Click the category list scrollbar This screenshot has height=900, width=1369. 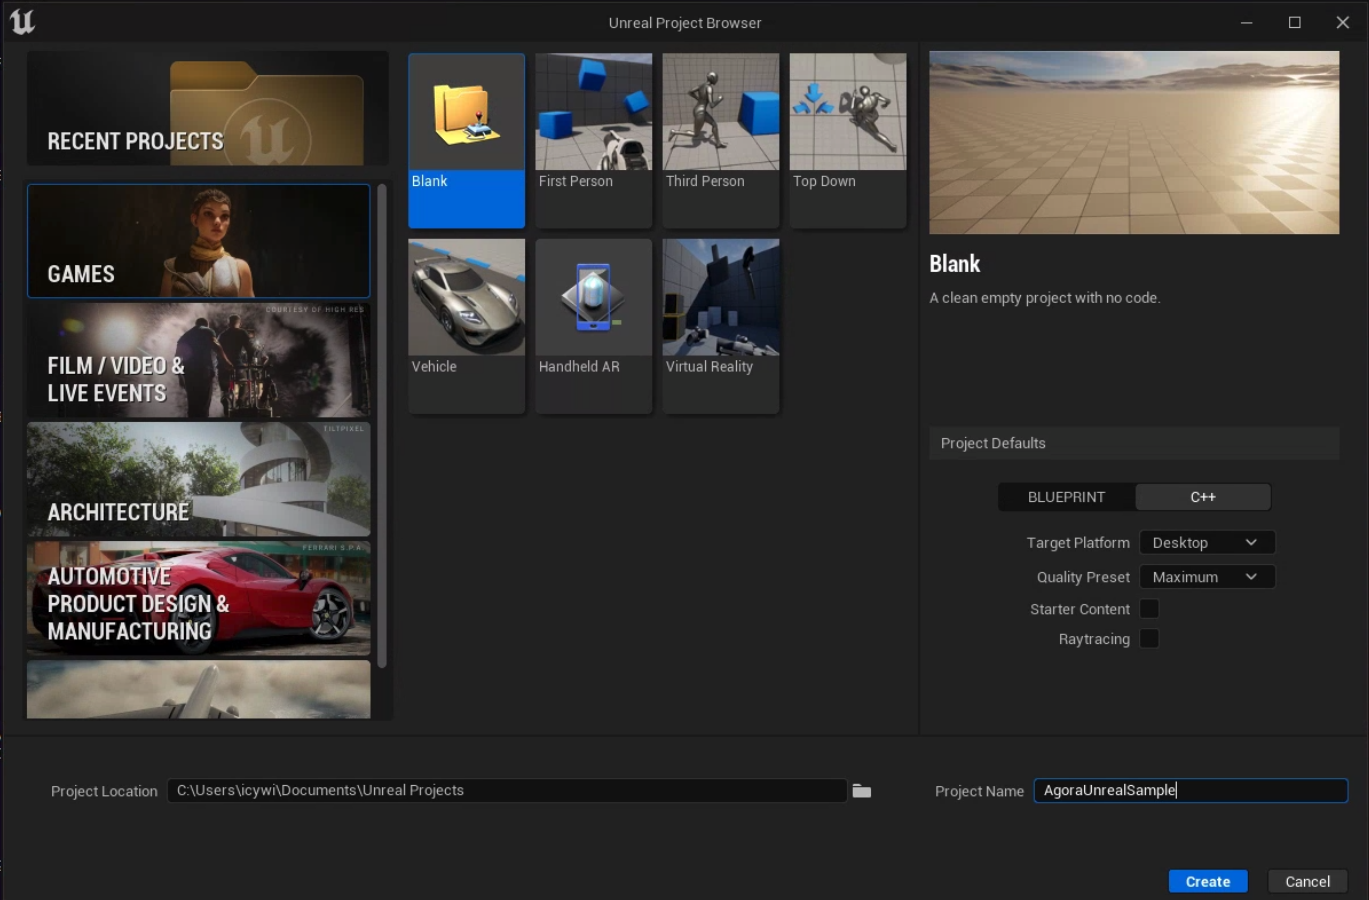tap(382, 425)
